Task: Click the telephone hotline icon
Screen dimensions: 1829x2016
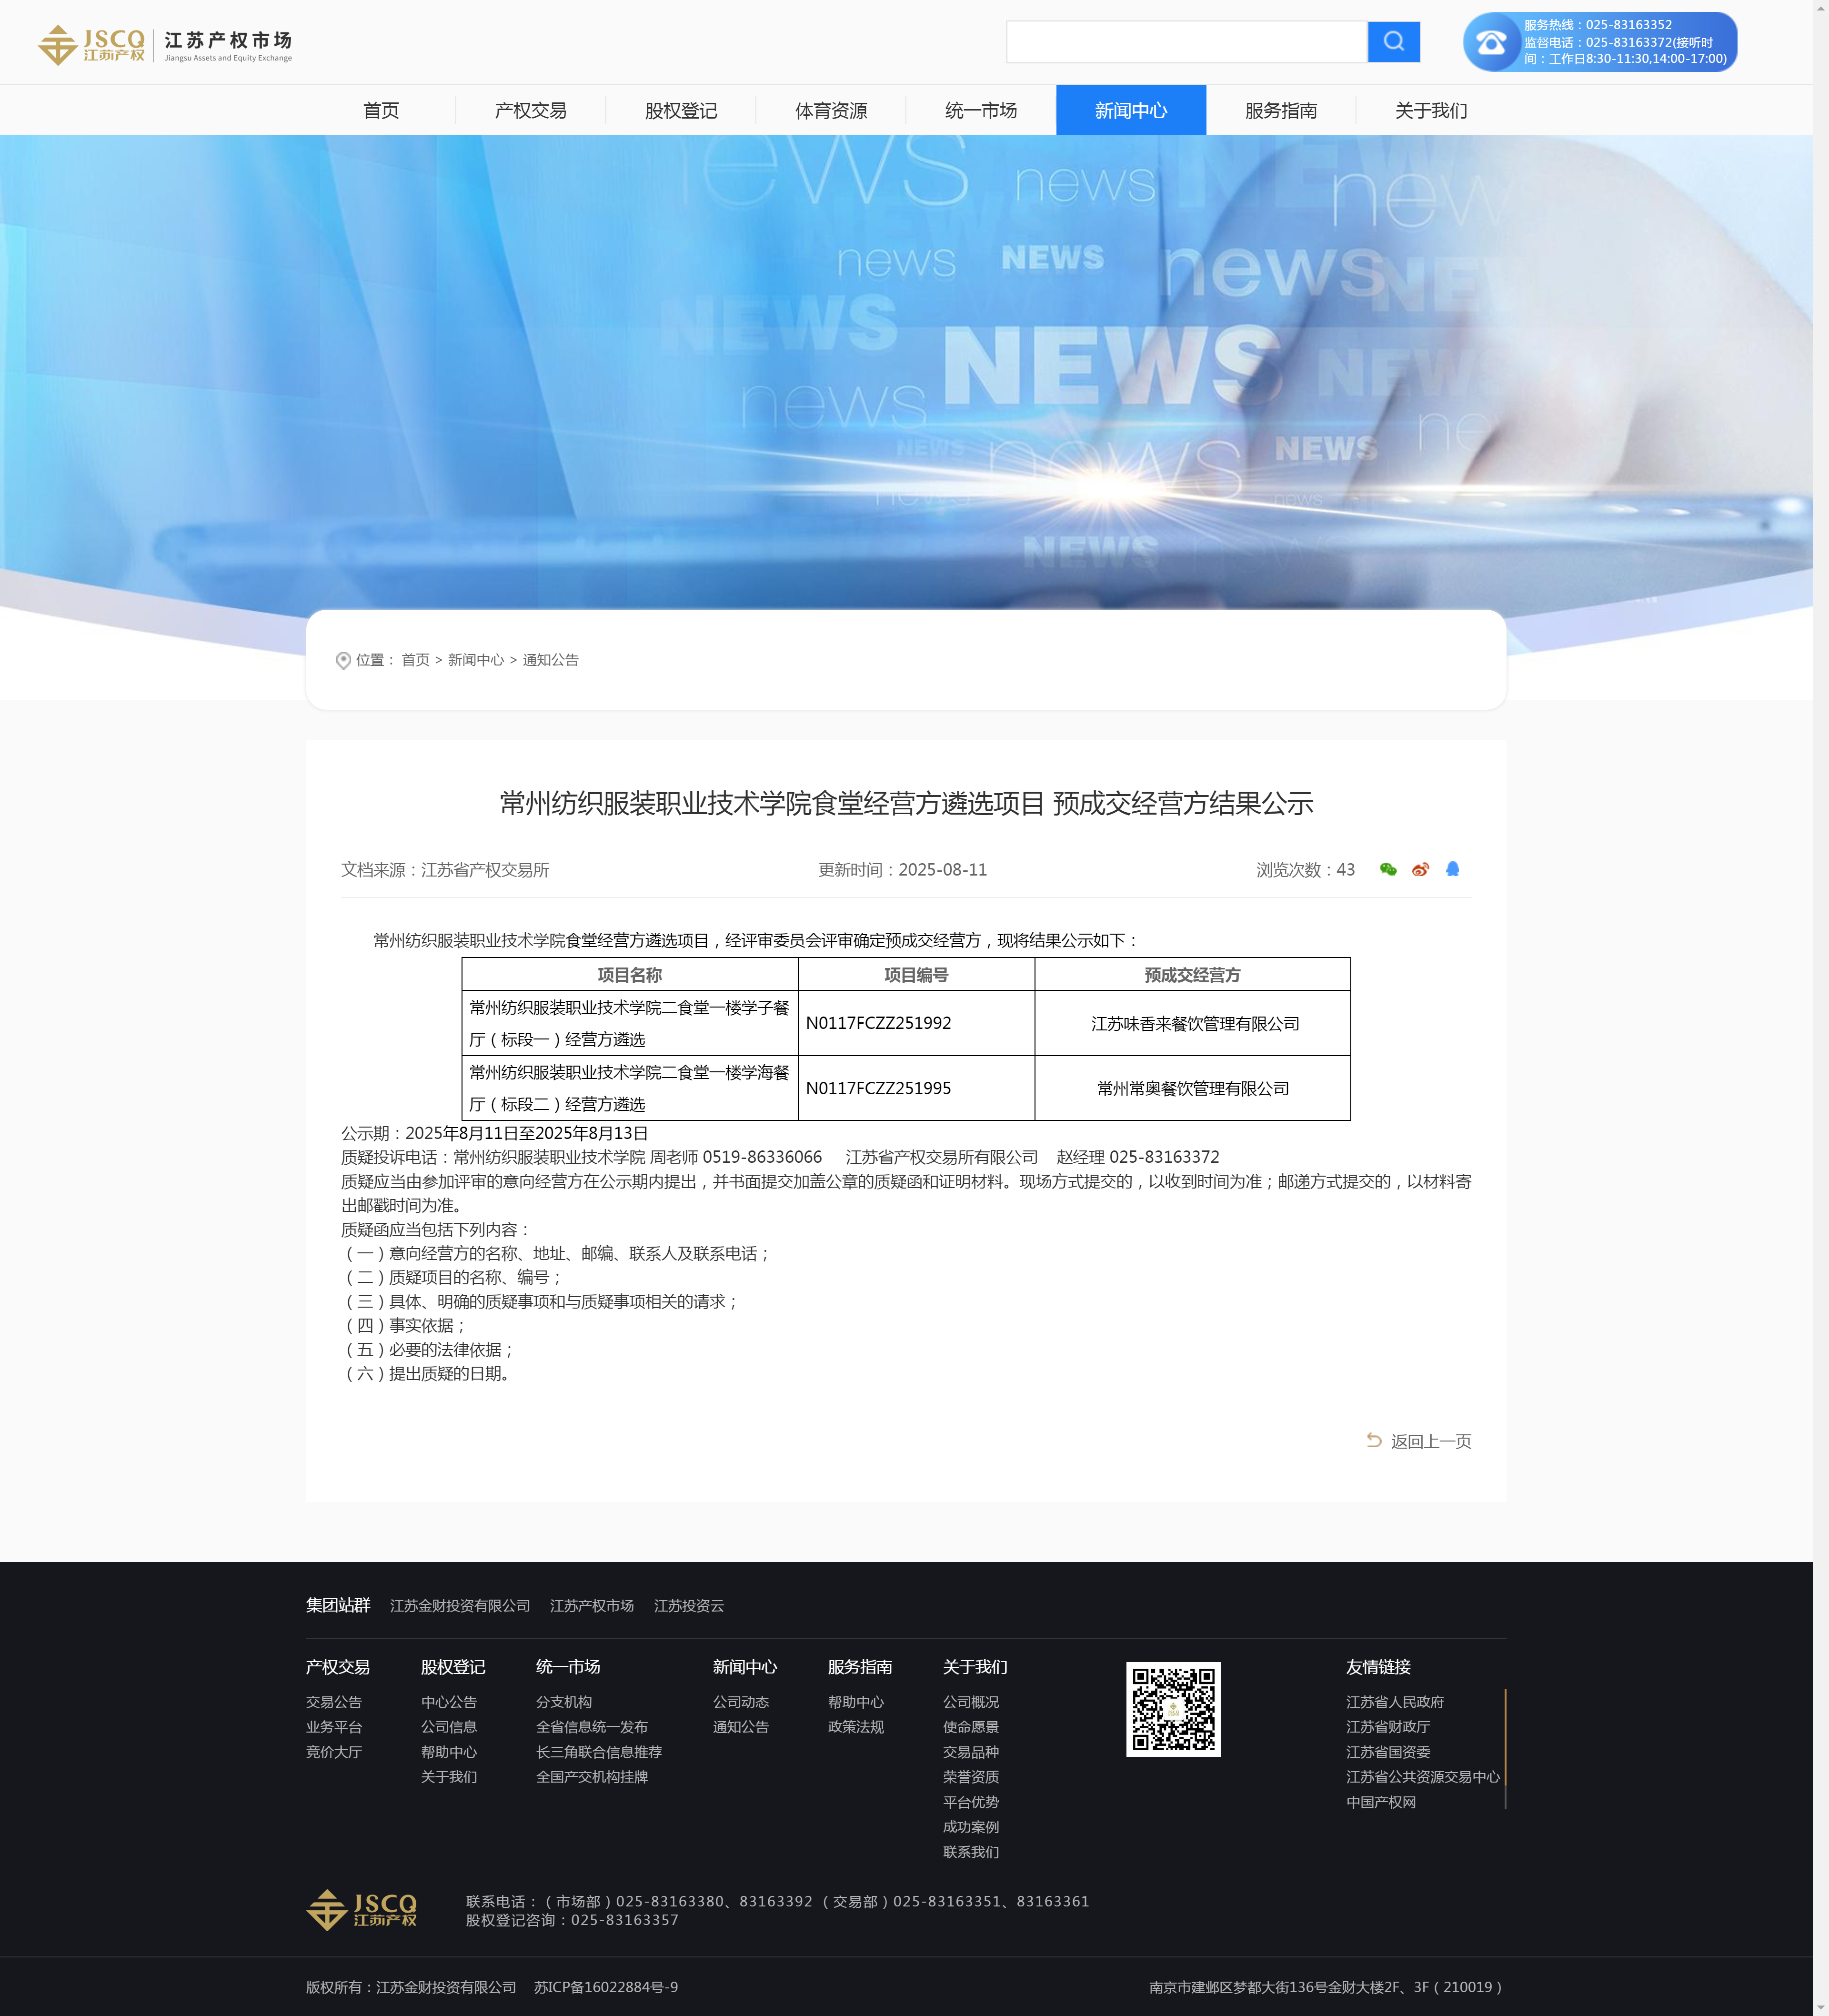Action: 1491,42
